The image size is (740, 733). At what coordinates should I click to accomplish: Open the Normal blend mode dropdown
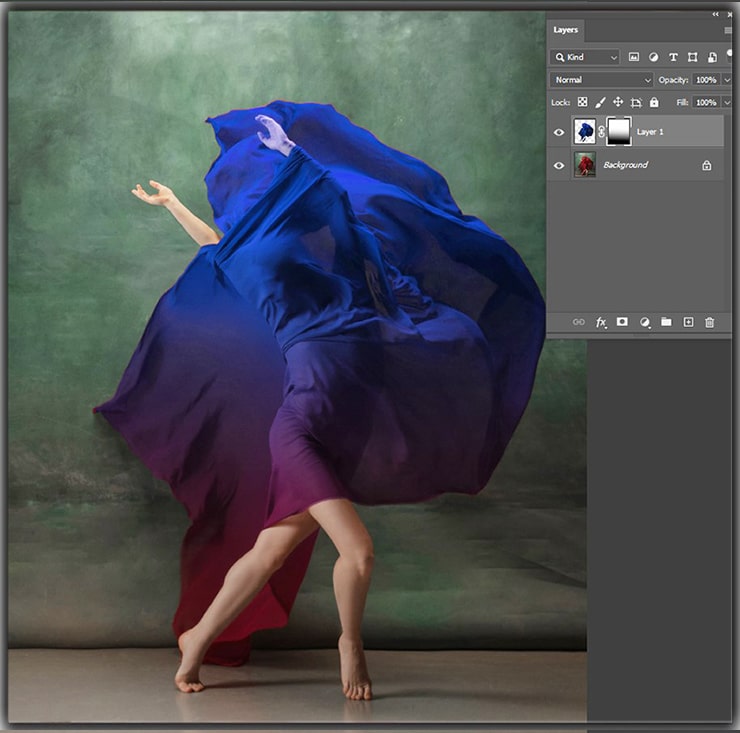(601, 80)
